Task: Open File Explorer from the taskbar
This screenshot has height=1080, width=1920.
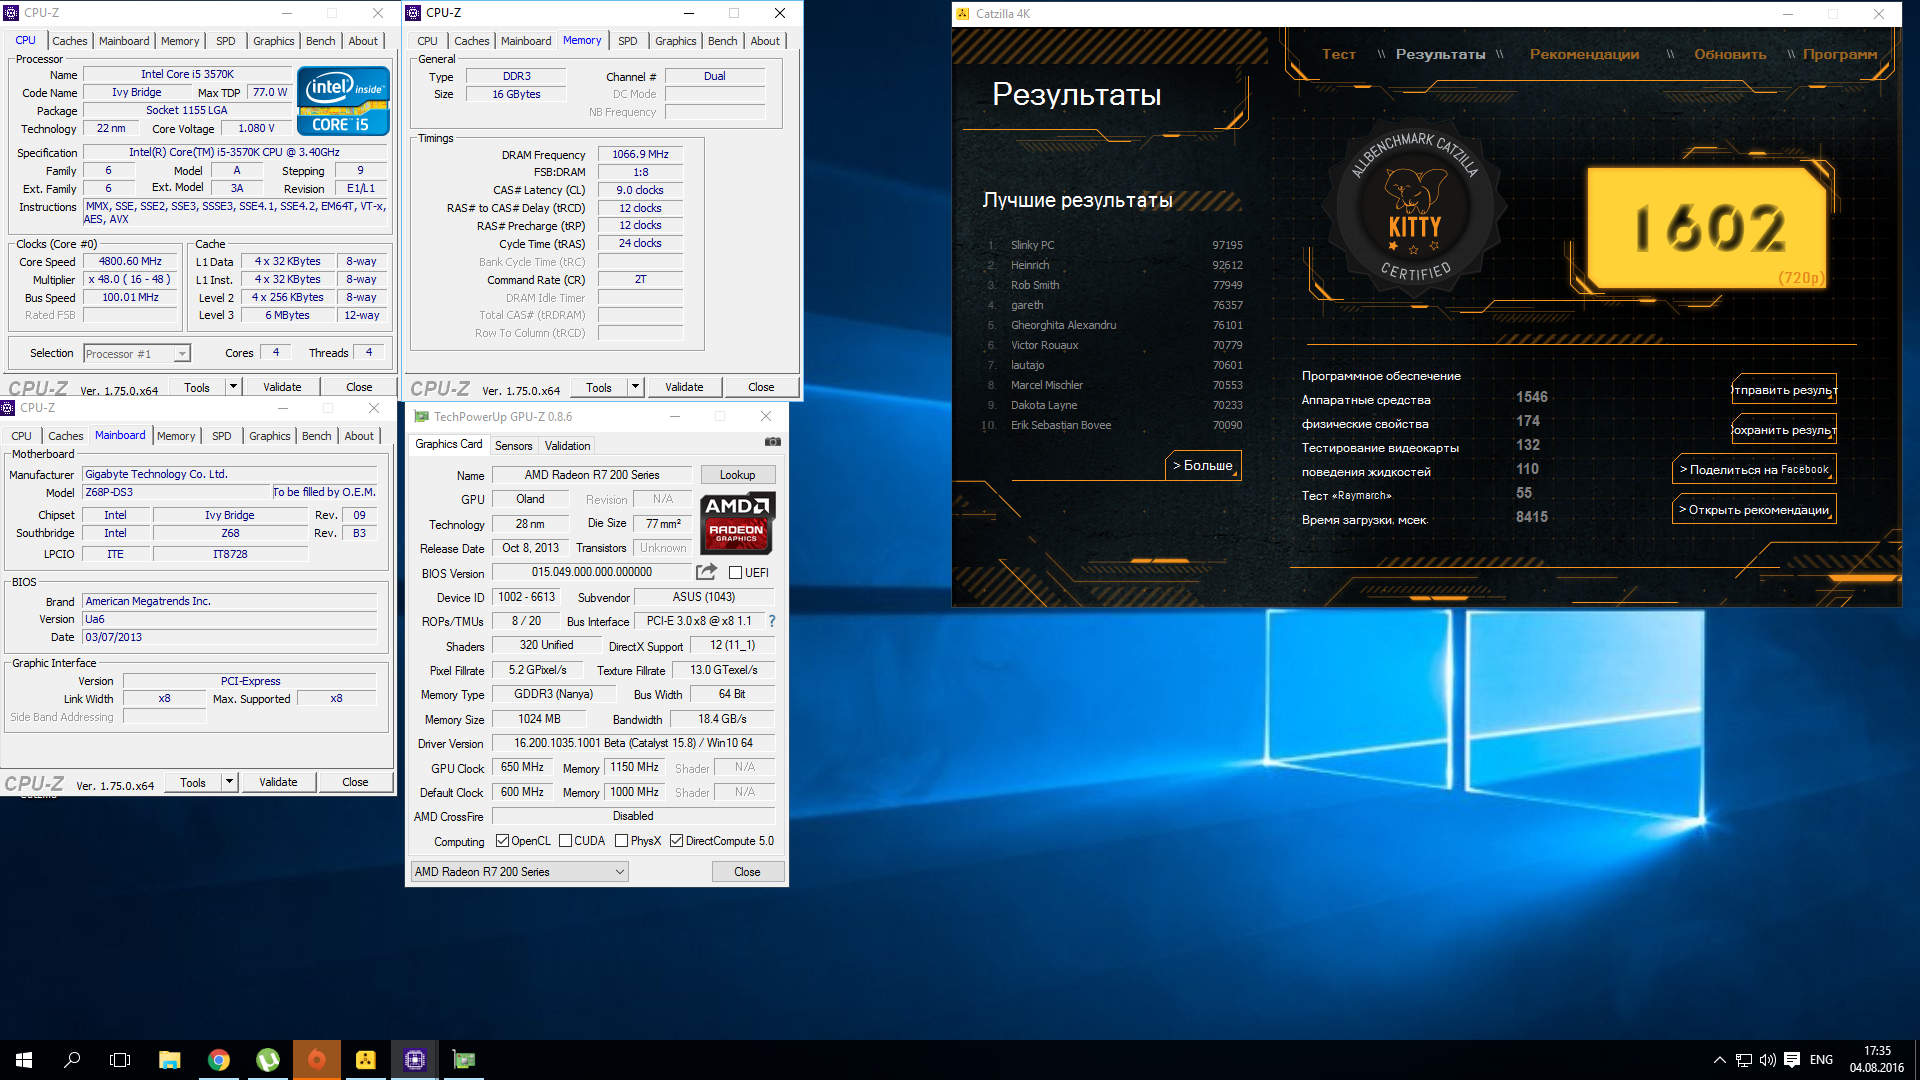Action: [169, 1060]
